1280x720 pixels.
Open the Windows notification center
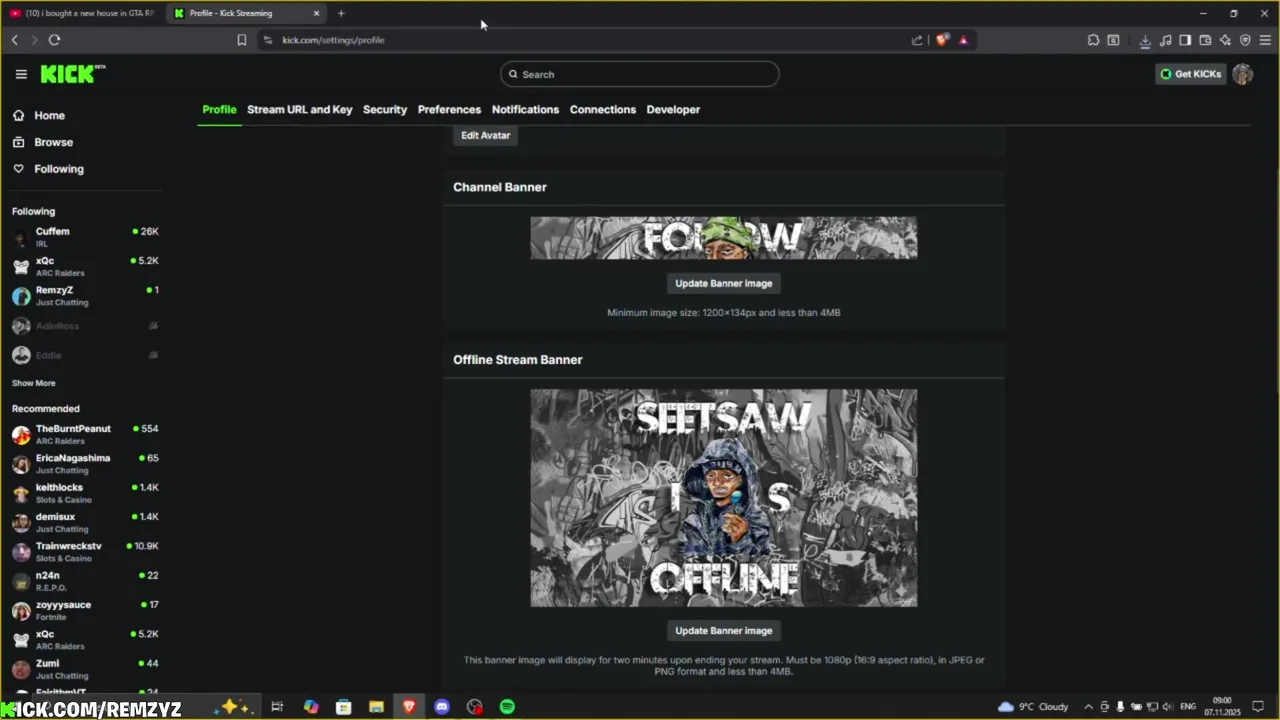[x=1258, y=707]
